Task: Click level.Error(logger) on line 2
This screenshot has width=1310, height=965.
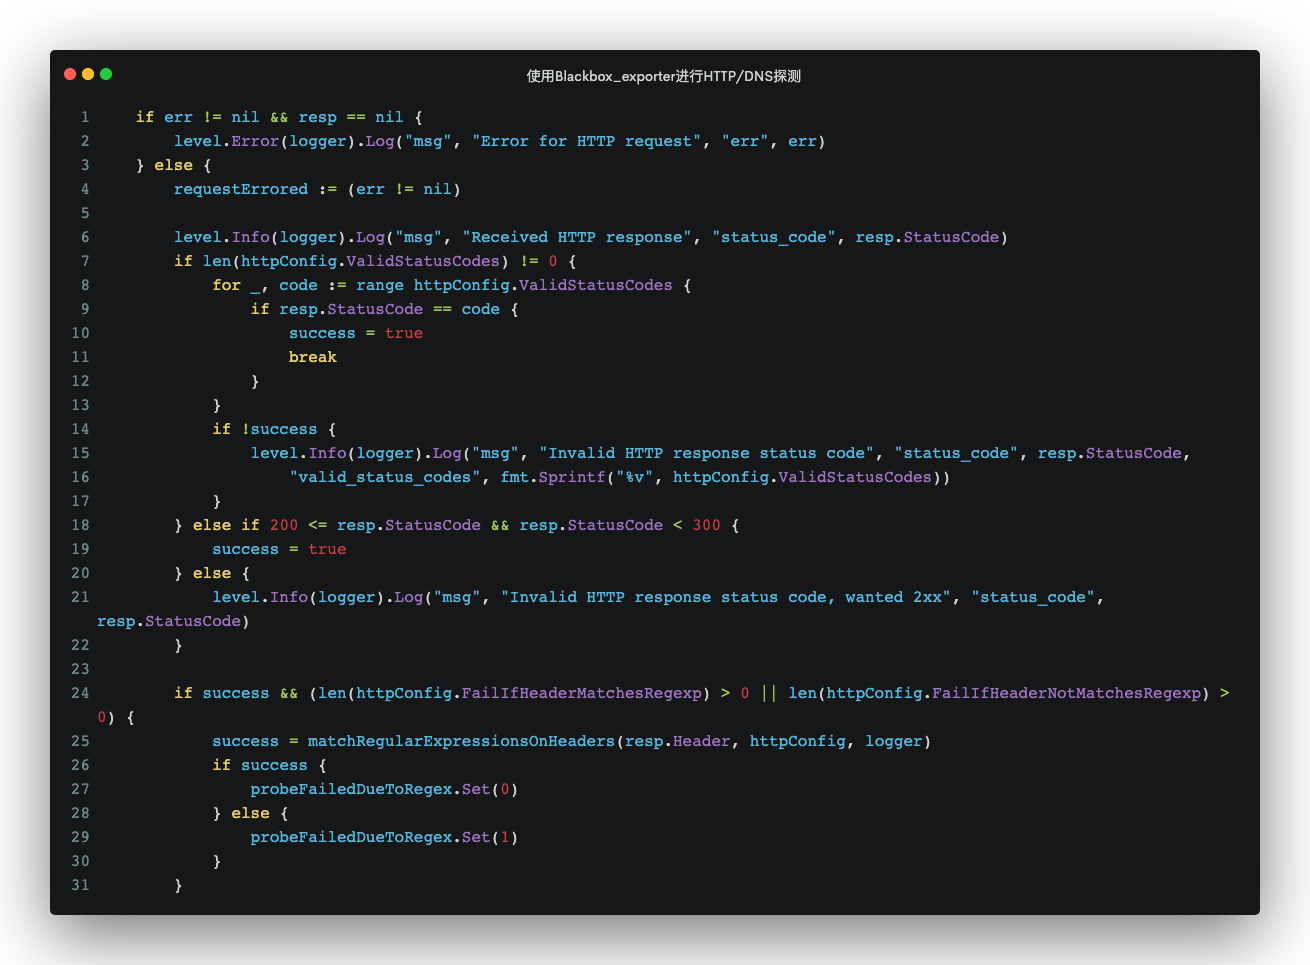Action: coord(266,141)
